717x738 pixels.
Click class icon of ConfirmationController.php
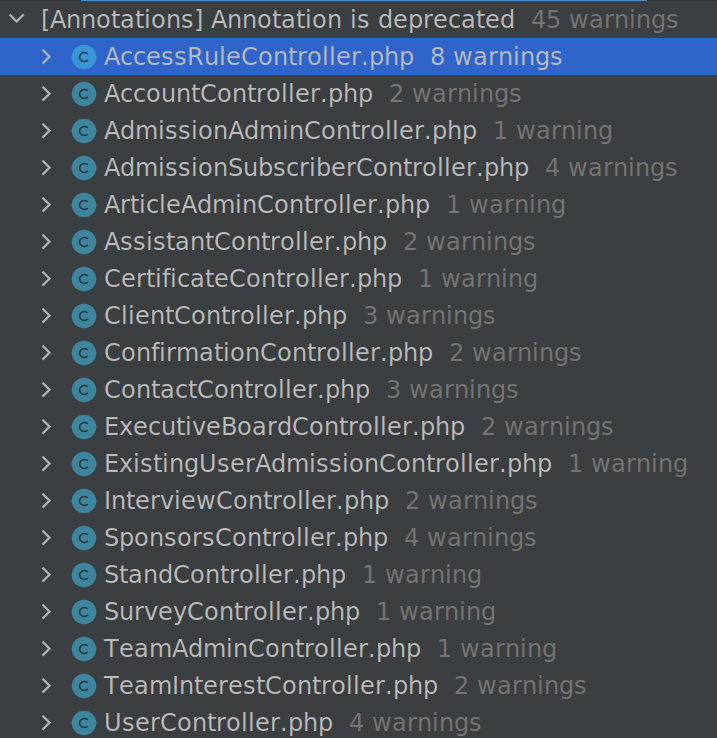tap(84, 353)
